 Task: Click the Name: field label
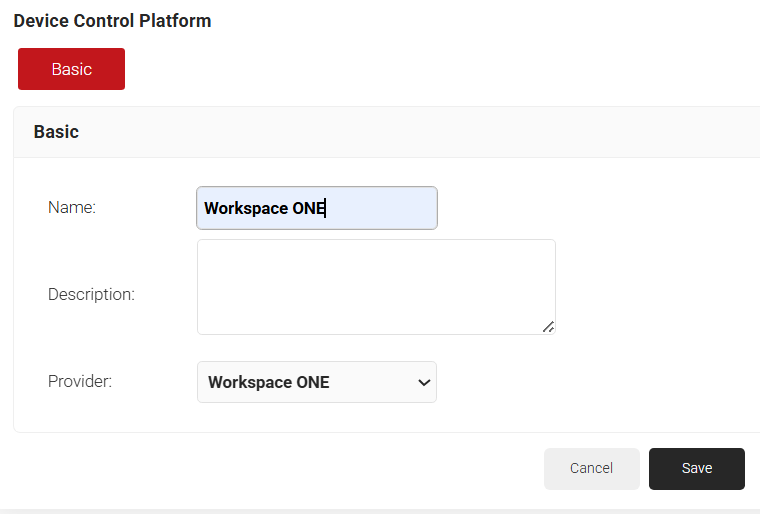point(72,208)
